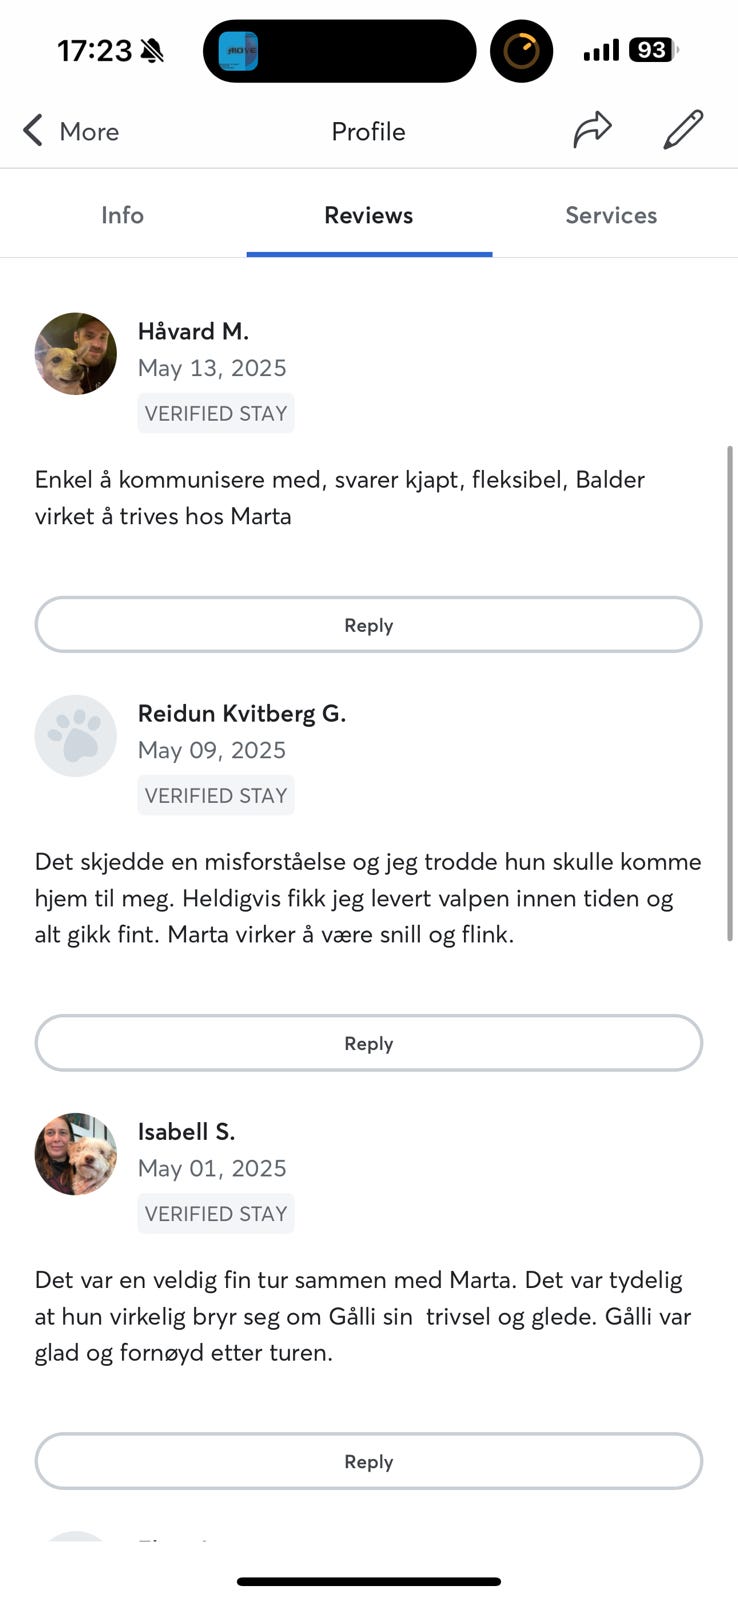
Task: Tap the back chevron beside More
Action: [x=32, y=130]
